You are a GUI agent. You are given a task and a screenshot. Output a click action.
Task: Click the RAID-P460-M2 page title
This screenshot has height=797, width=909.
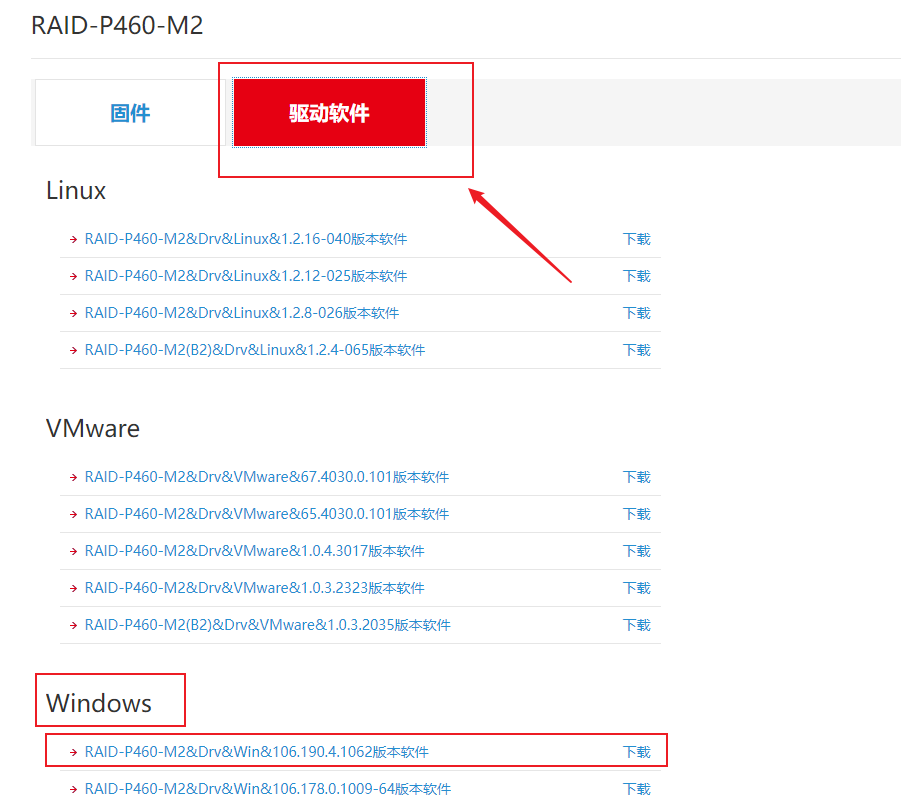pyautogui.click(x=117, y=26)
